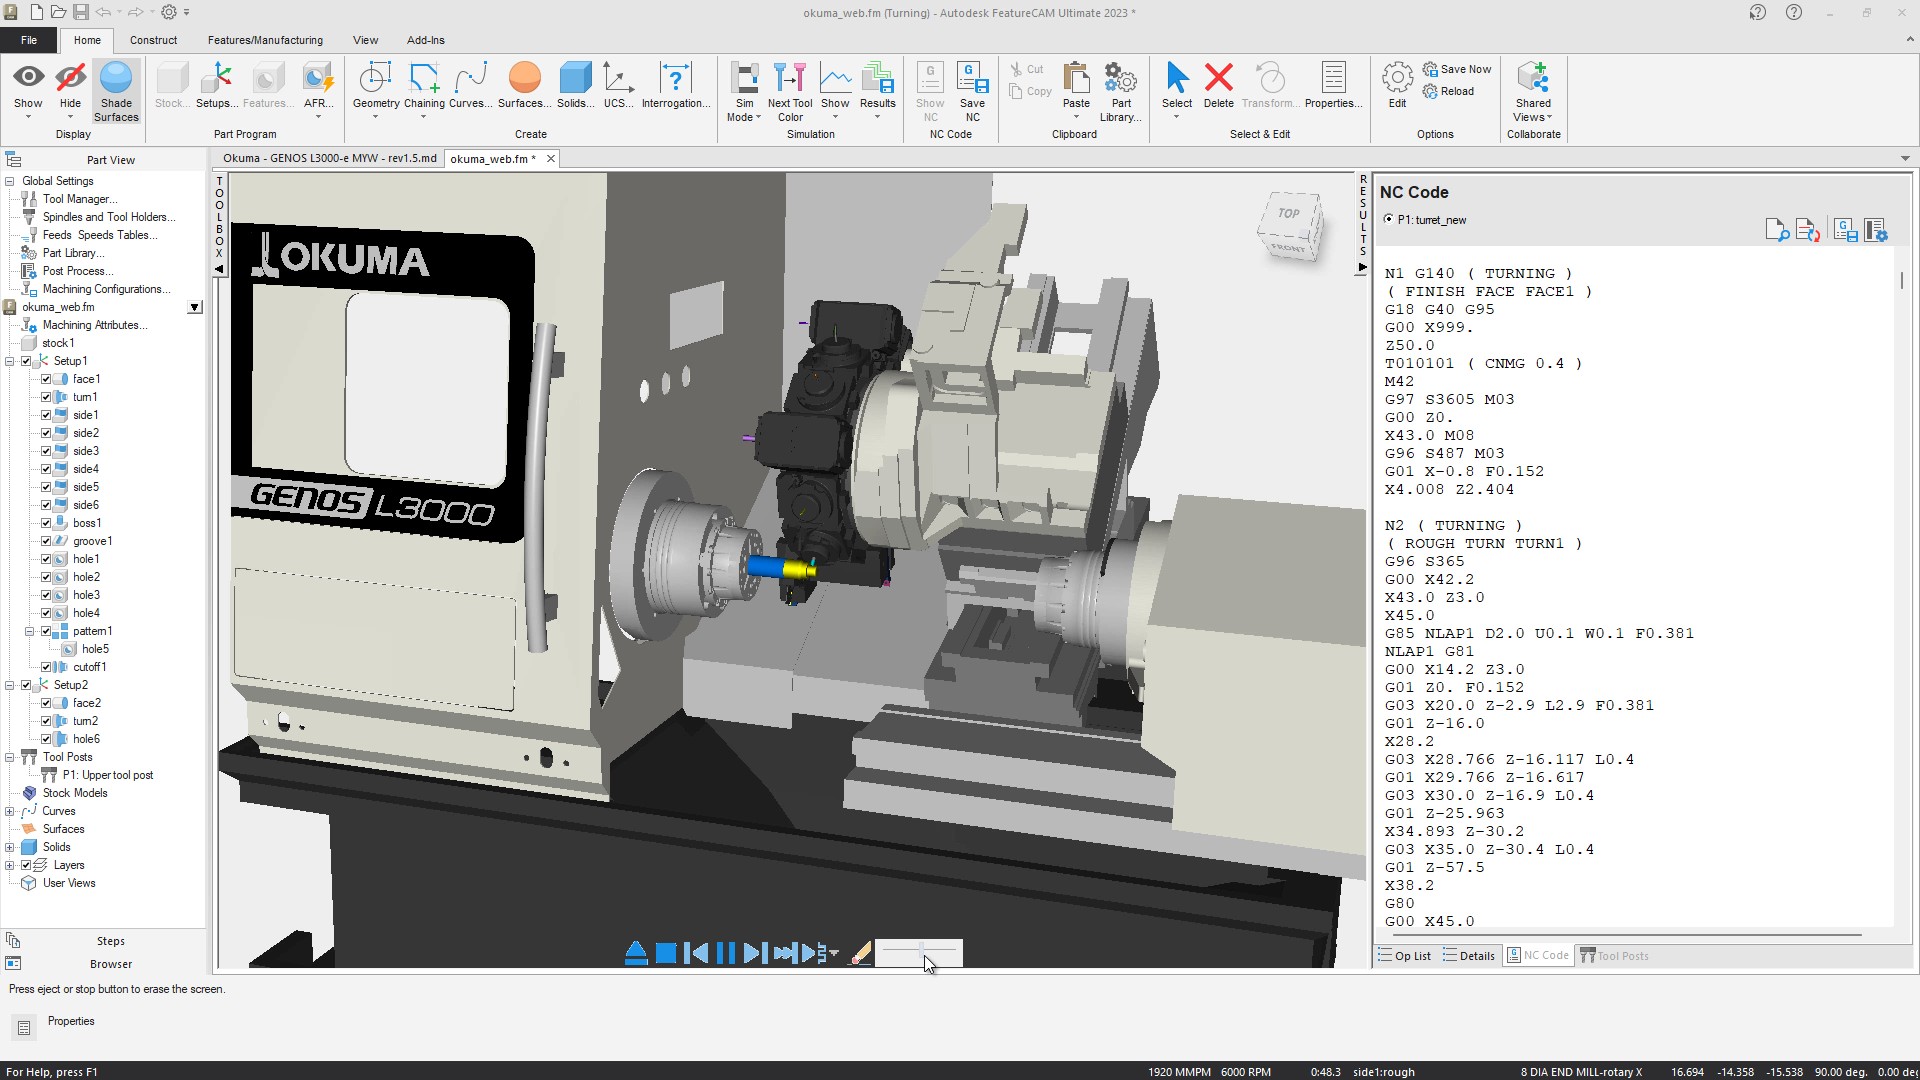Uncheck the turn1 feature checkbox
Viewport: 1920px width, 1080px height.
click(x=46, y=397)
